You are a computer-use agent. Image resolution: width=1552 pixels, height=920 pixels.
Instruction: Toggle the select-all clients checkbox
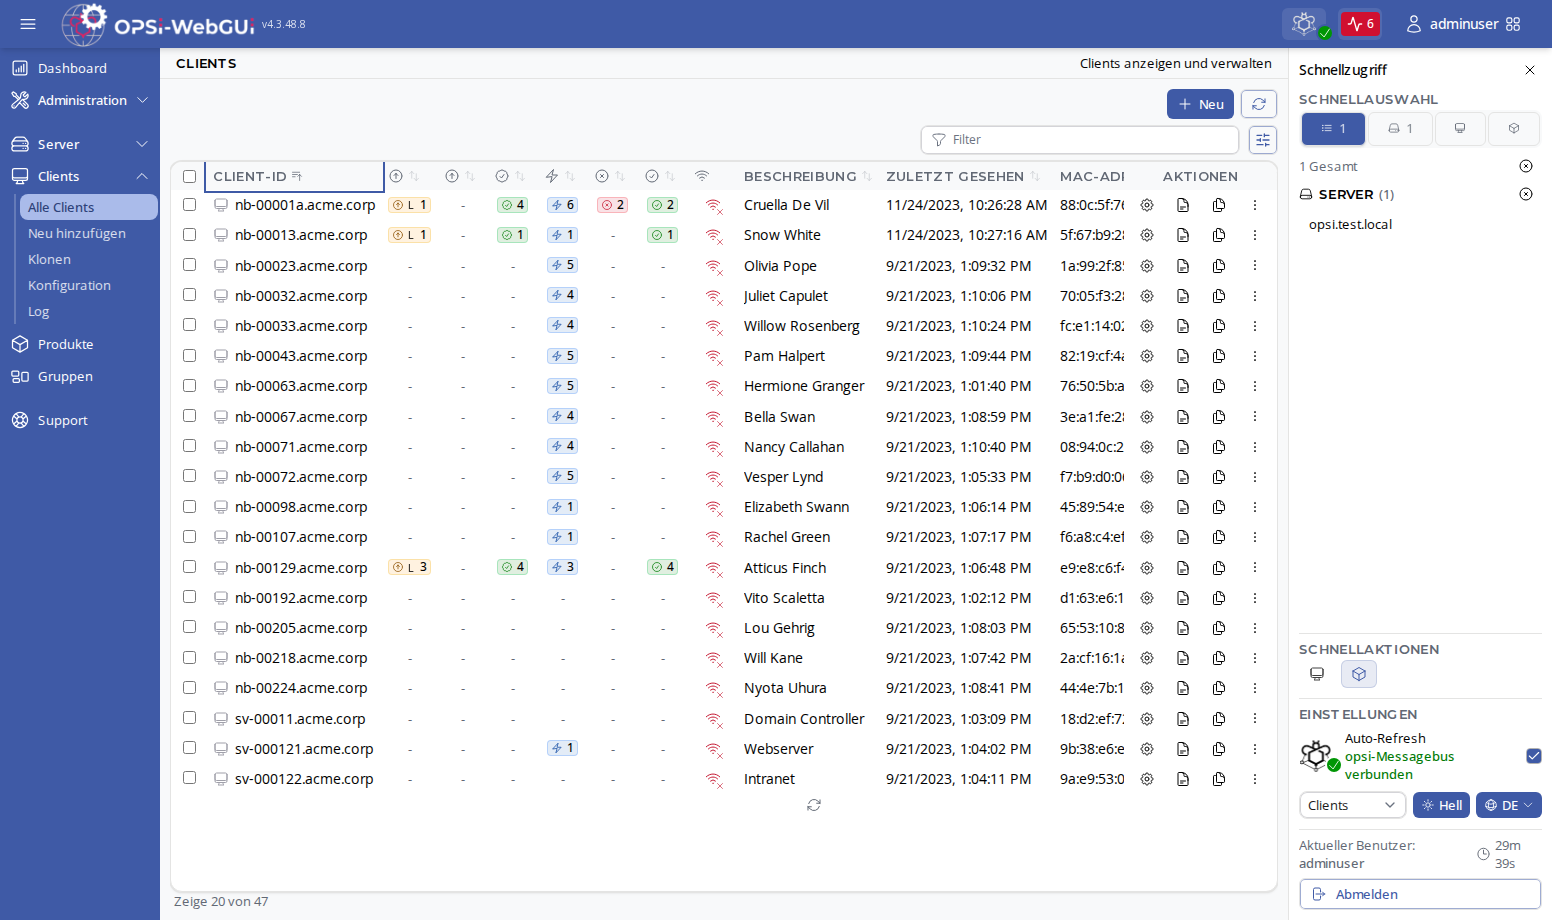click(x=189, y=176)
